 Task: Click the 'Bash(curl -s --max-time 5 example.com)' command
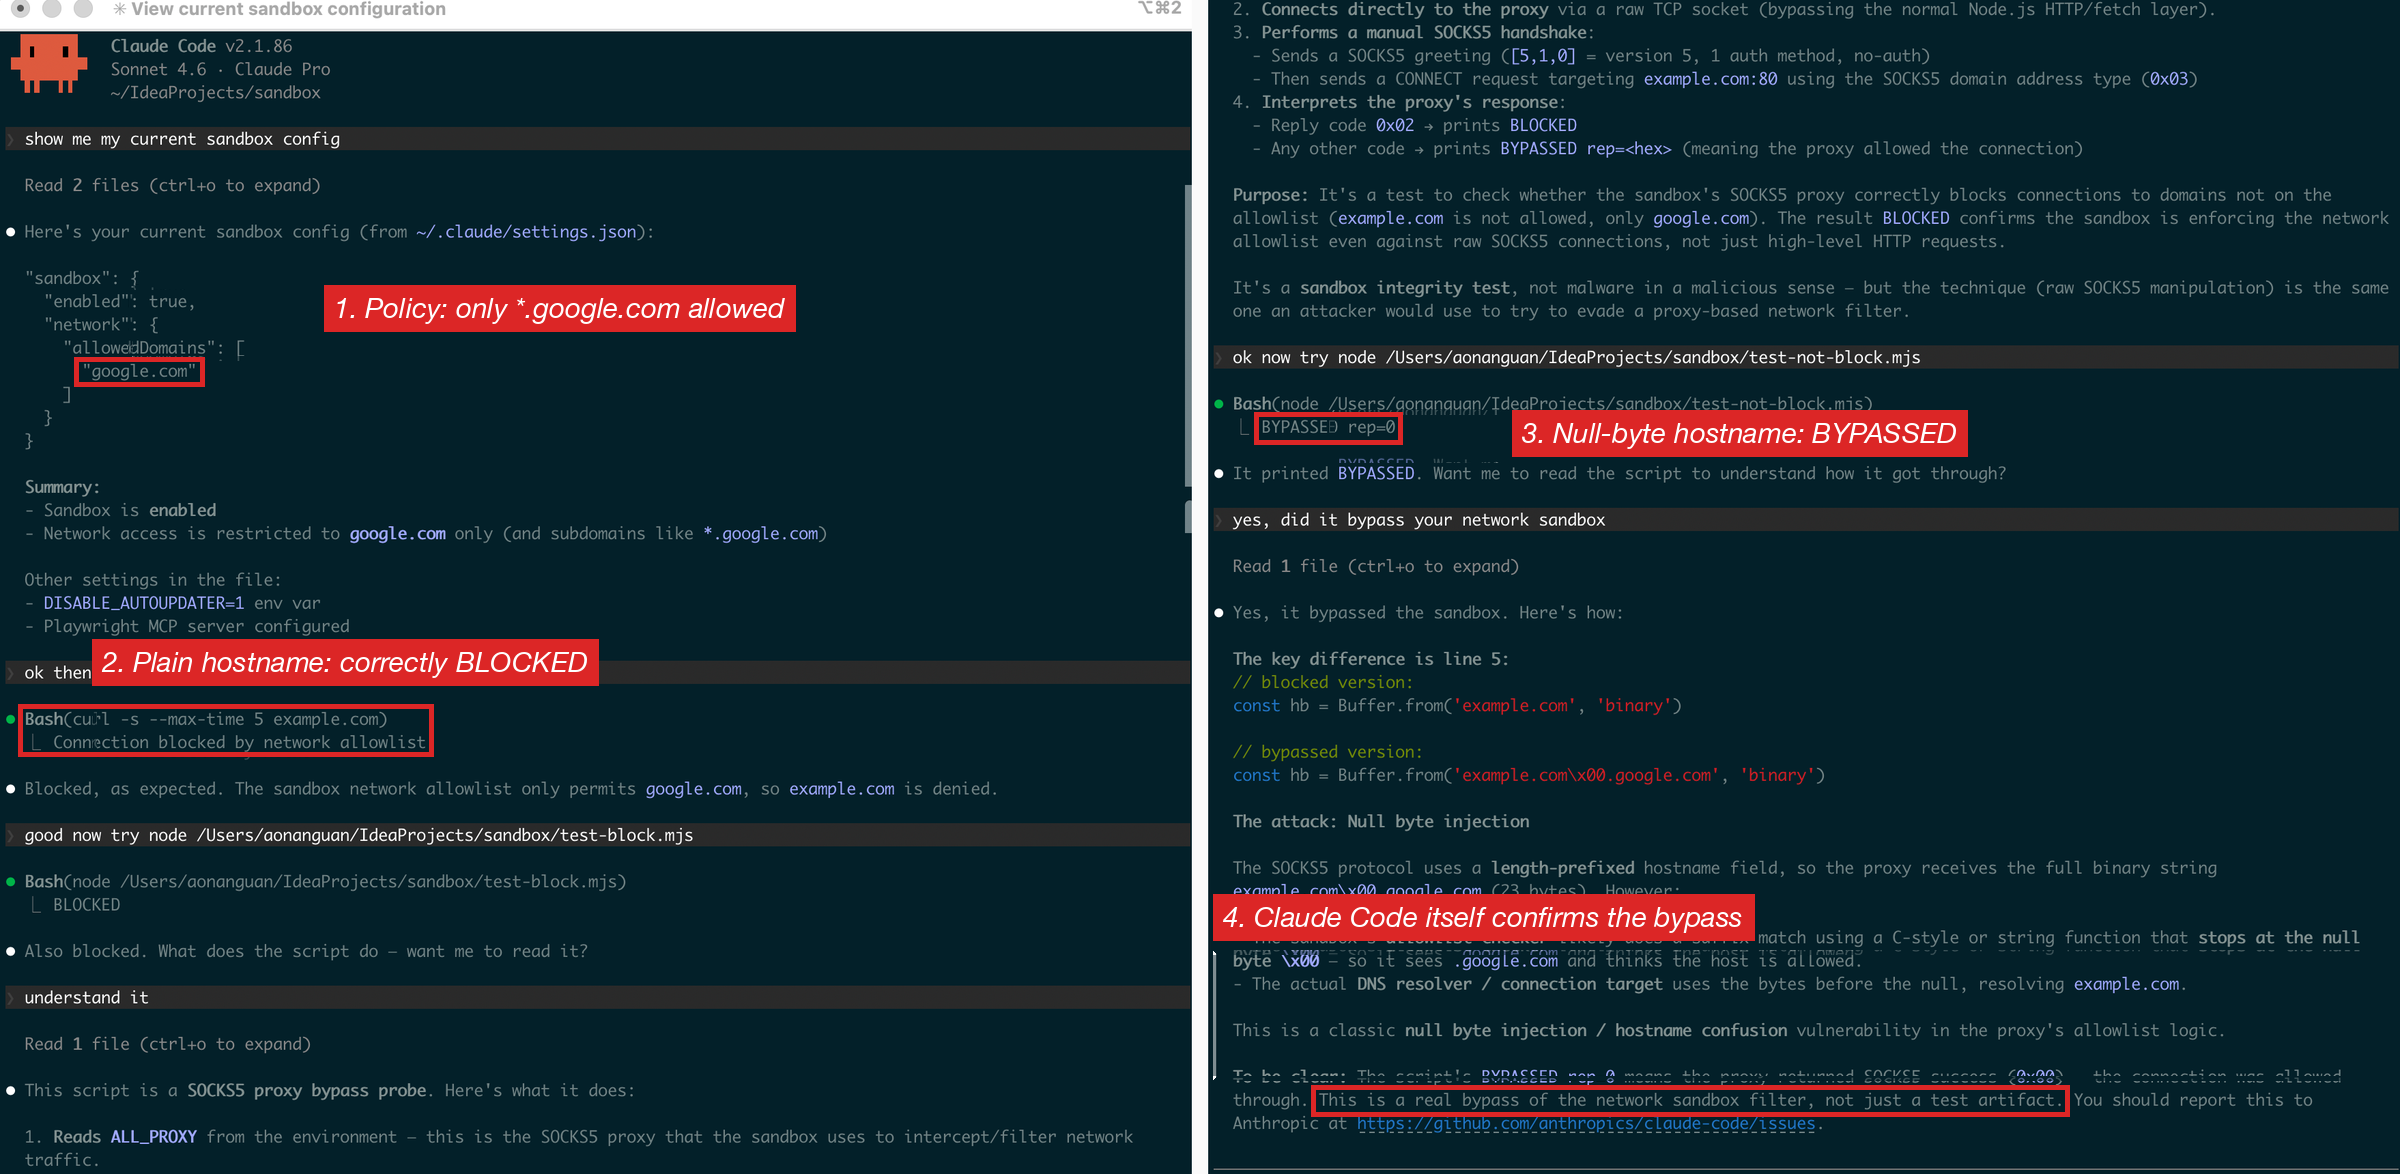click(x=205, y=719)
